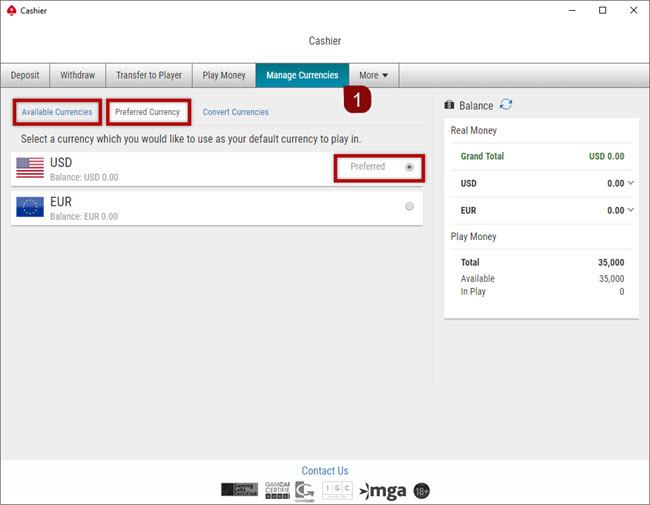
Task: Click the Available Currencies sub-tab
Action: [x=57, y=112]
